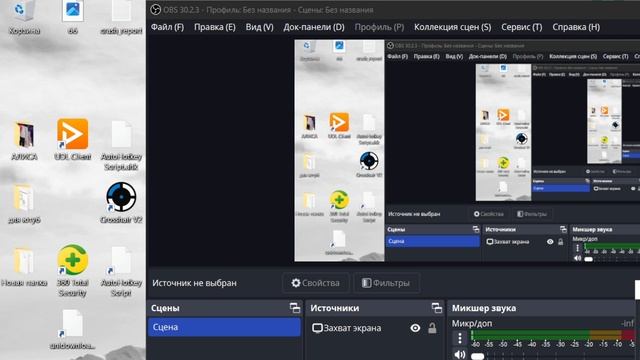Toggle lock on Захват экрана source

432,328
